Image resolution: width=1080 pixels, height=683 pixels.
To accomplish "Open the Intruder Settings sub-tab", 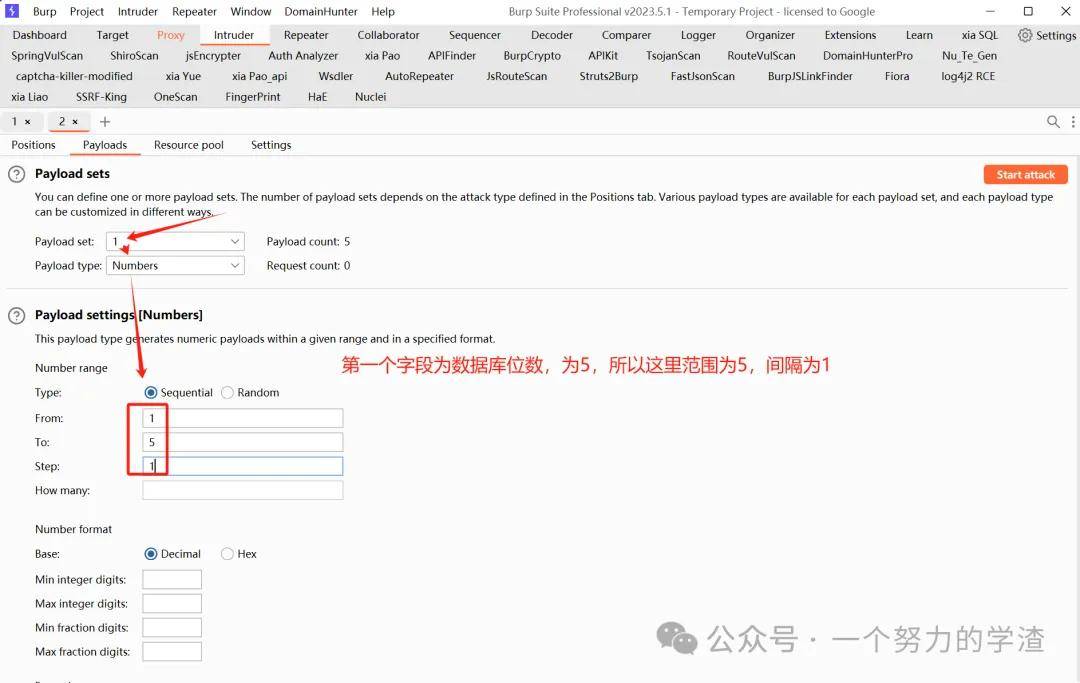I will (x=271, y=145).
